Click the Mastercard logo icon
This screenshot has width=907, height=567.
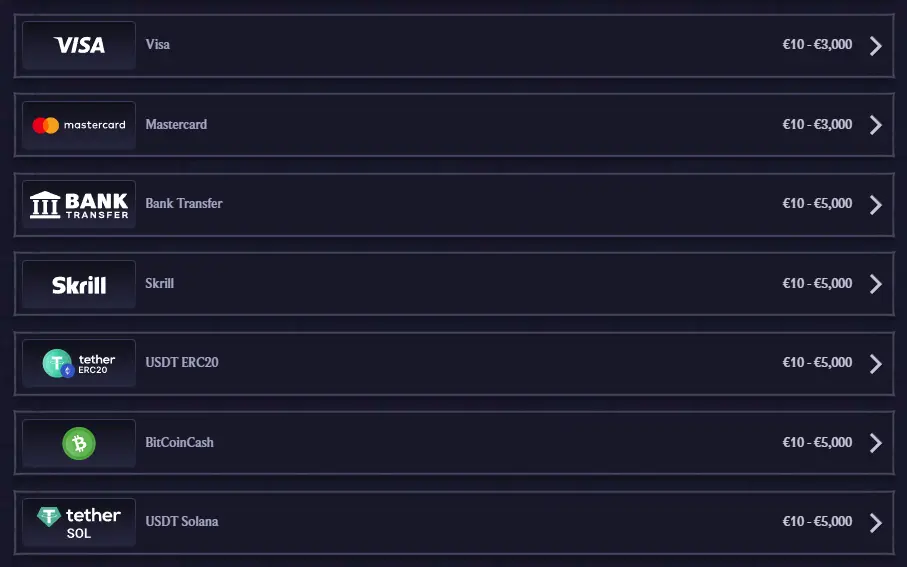[x=79, y=125]
